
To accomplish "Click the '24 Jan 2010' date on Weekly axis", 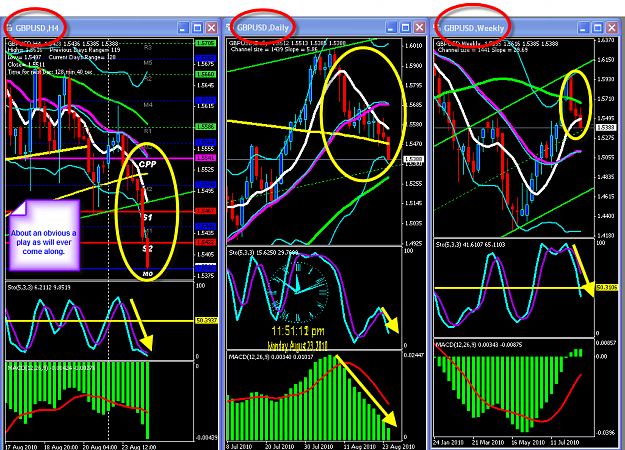I will tap(448, 442).
